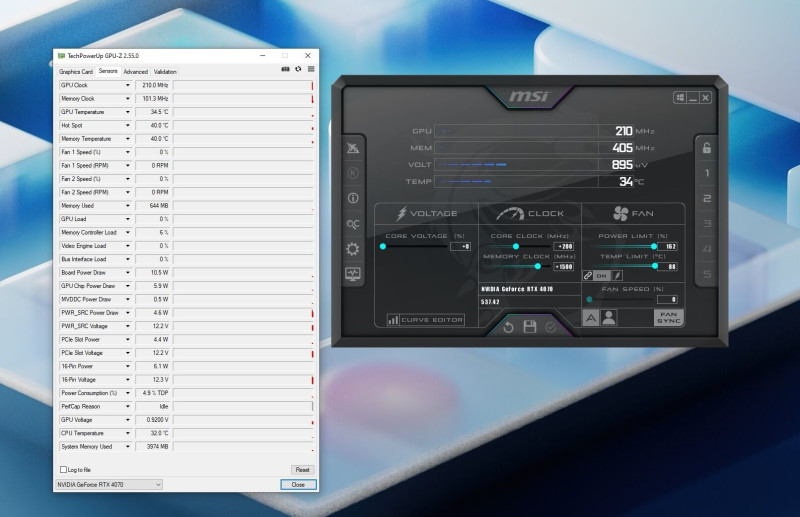Switch to the Graphics Card tab

(76, 71)
